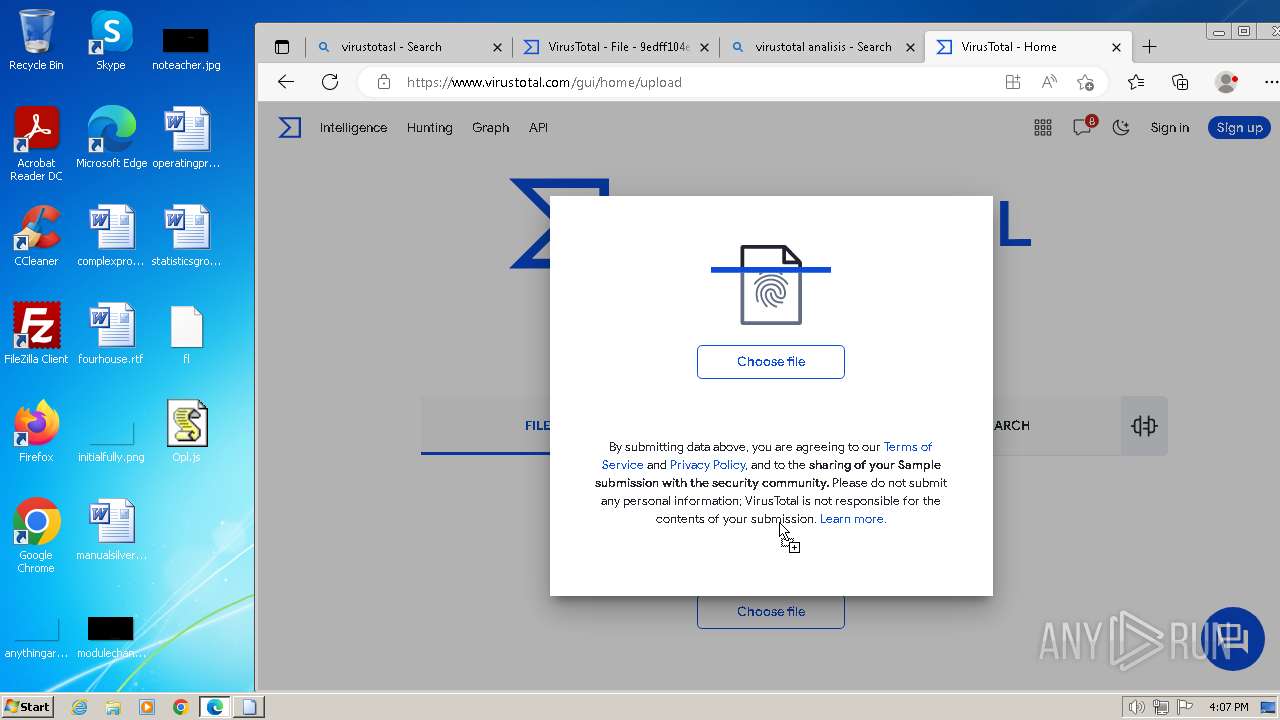This screenshot has width=1280, height=720.
Task: Open the Windows Start menu
Action: pyautogui.click(x=28, y=707)
